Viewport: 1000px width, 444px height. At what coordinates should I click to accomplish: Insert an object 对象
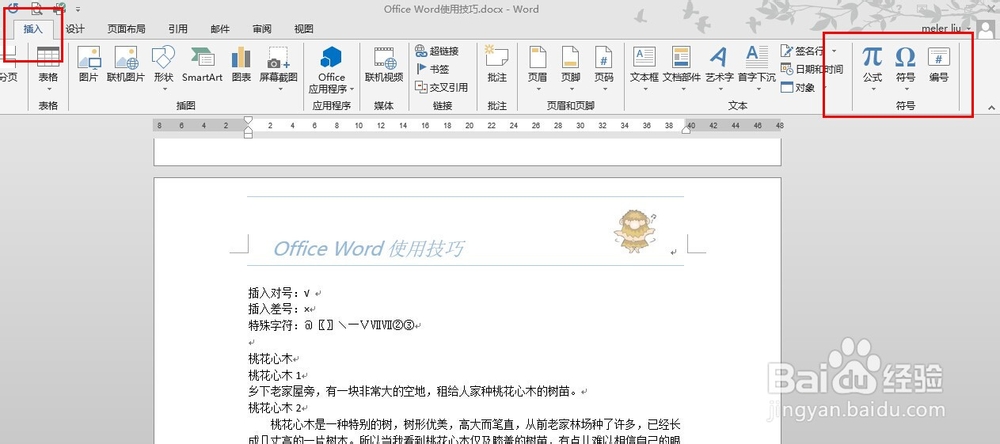tap(798, 87)
